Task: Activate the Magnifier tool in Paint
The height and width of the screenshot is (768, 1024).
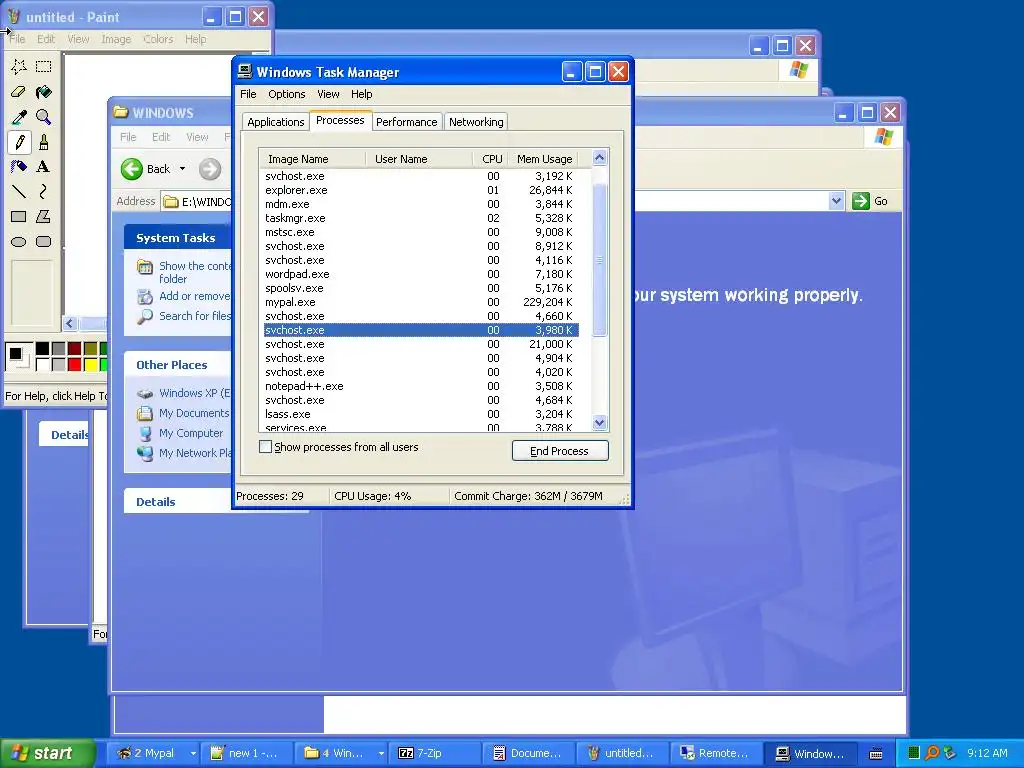Action: click(44, 117)
